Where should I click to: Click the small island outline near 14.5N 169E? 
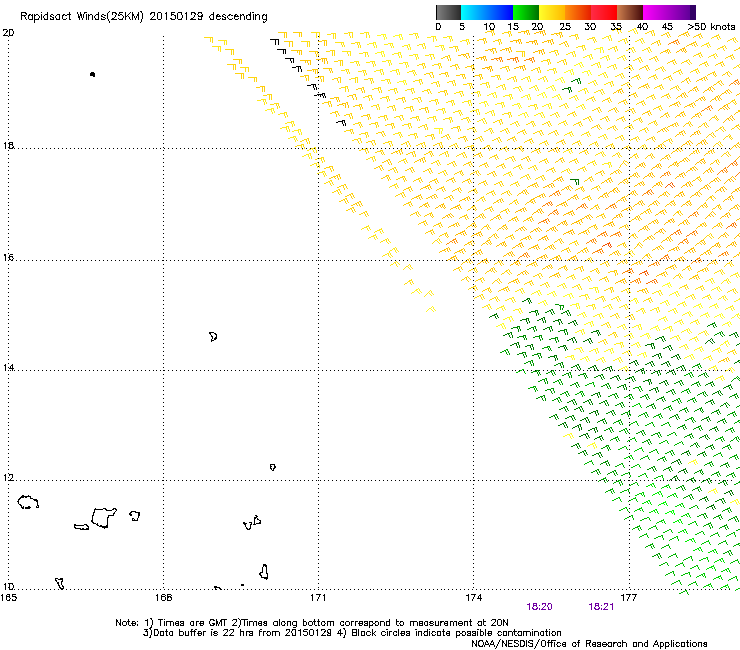(x=213, y=337)
